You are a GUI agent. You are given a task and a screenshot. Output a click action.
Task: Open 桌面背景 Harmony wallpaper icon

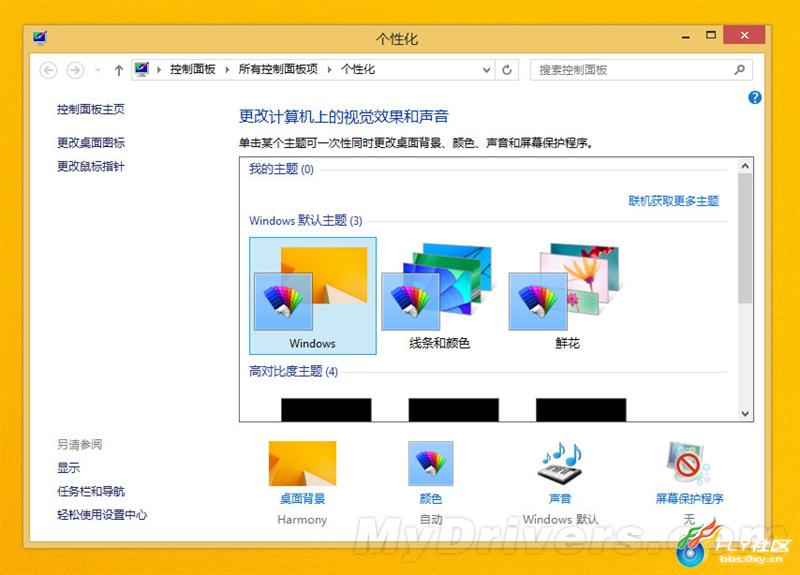[303, 463]
